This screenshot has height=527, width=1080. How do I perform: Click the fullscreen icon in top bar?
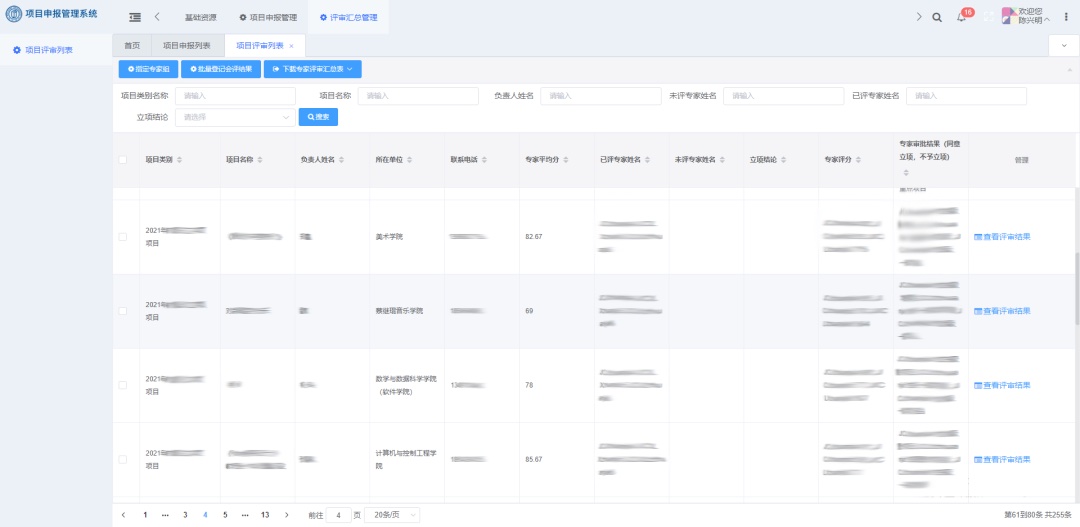click(989, 17)
